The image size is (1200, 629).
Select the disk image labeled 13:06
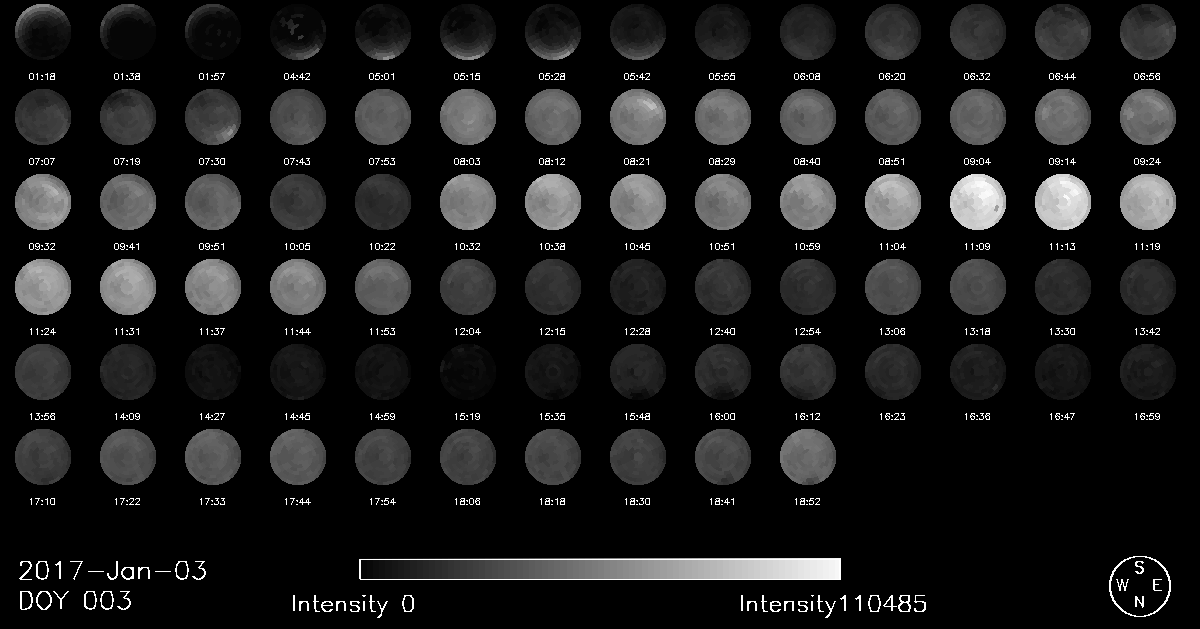tap(893, 287)
